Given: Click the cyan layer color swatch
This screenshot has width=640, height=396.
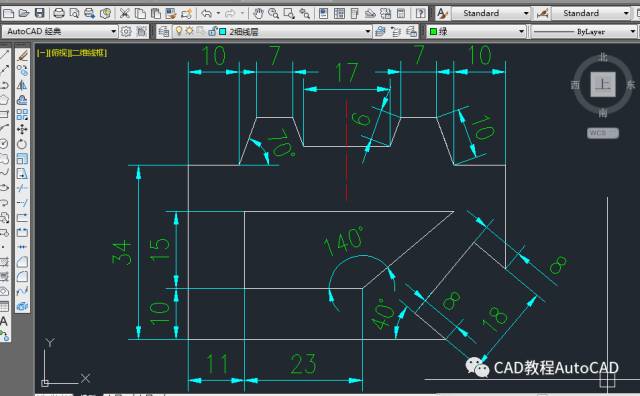Looking at the screenshot, I should [223, 31].
